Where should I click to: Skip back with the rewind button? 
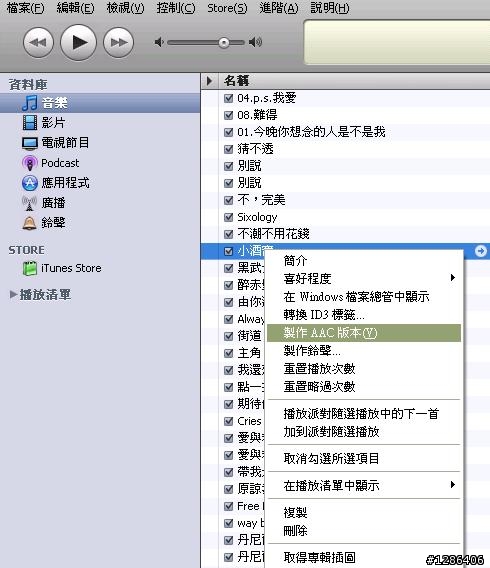click(x=38, y=42)
